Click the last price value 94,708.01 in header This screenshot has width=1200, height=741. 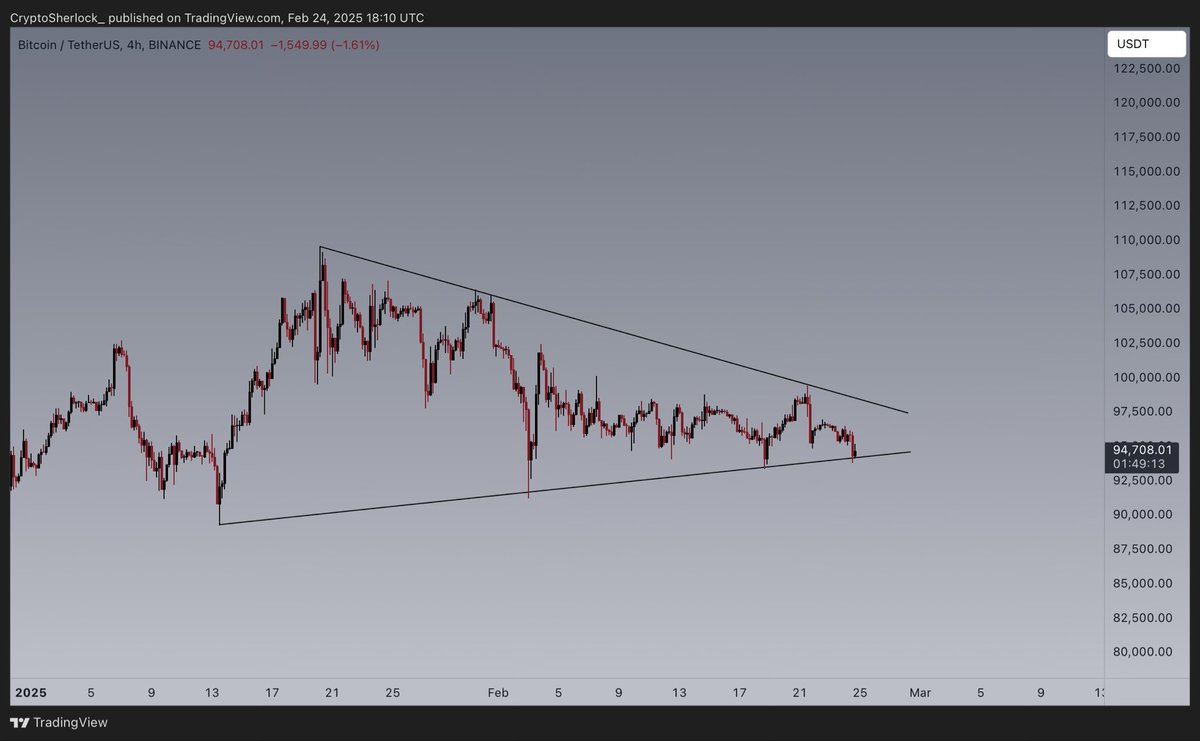coord(236,45)
